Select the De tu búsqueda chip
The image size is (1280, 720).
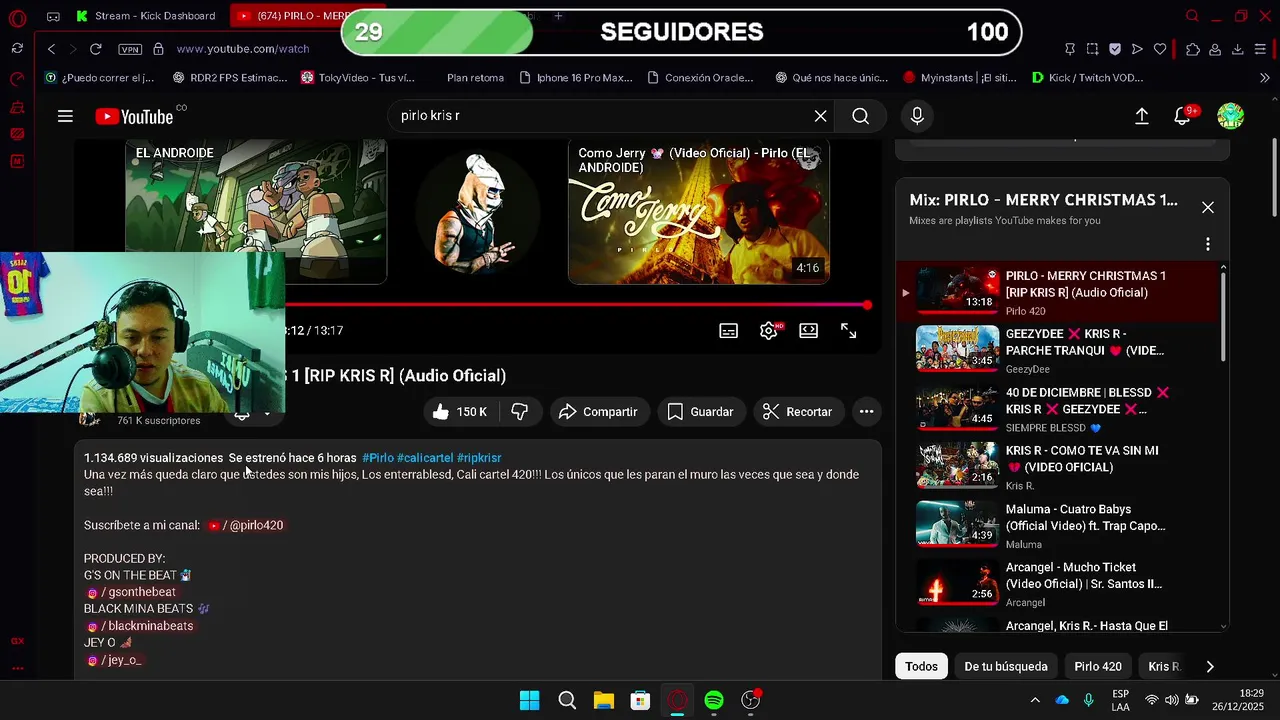click(1006, 666)
